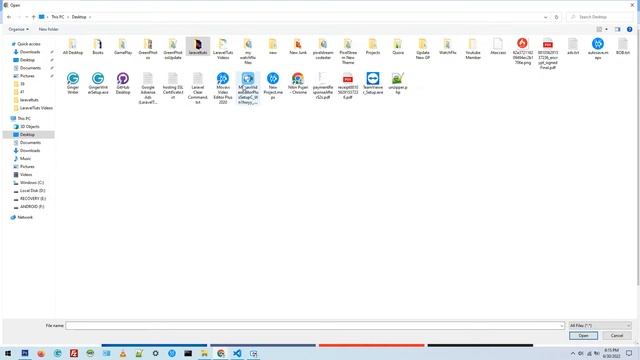The width and height of the screenshot is (640, 360).
Task: Open Visual Studio Code from the taskbar
Action: (x=237, y=353)
